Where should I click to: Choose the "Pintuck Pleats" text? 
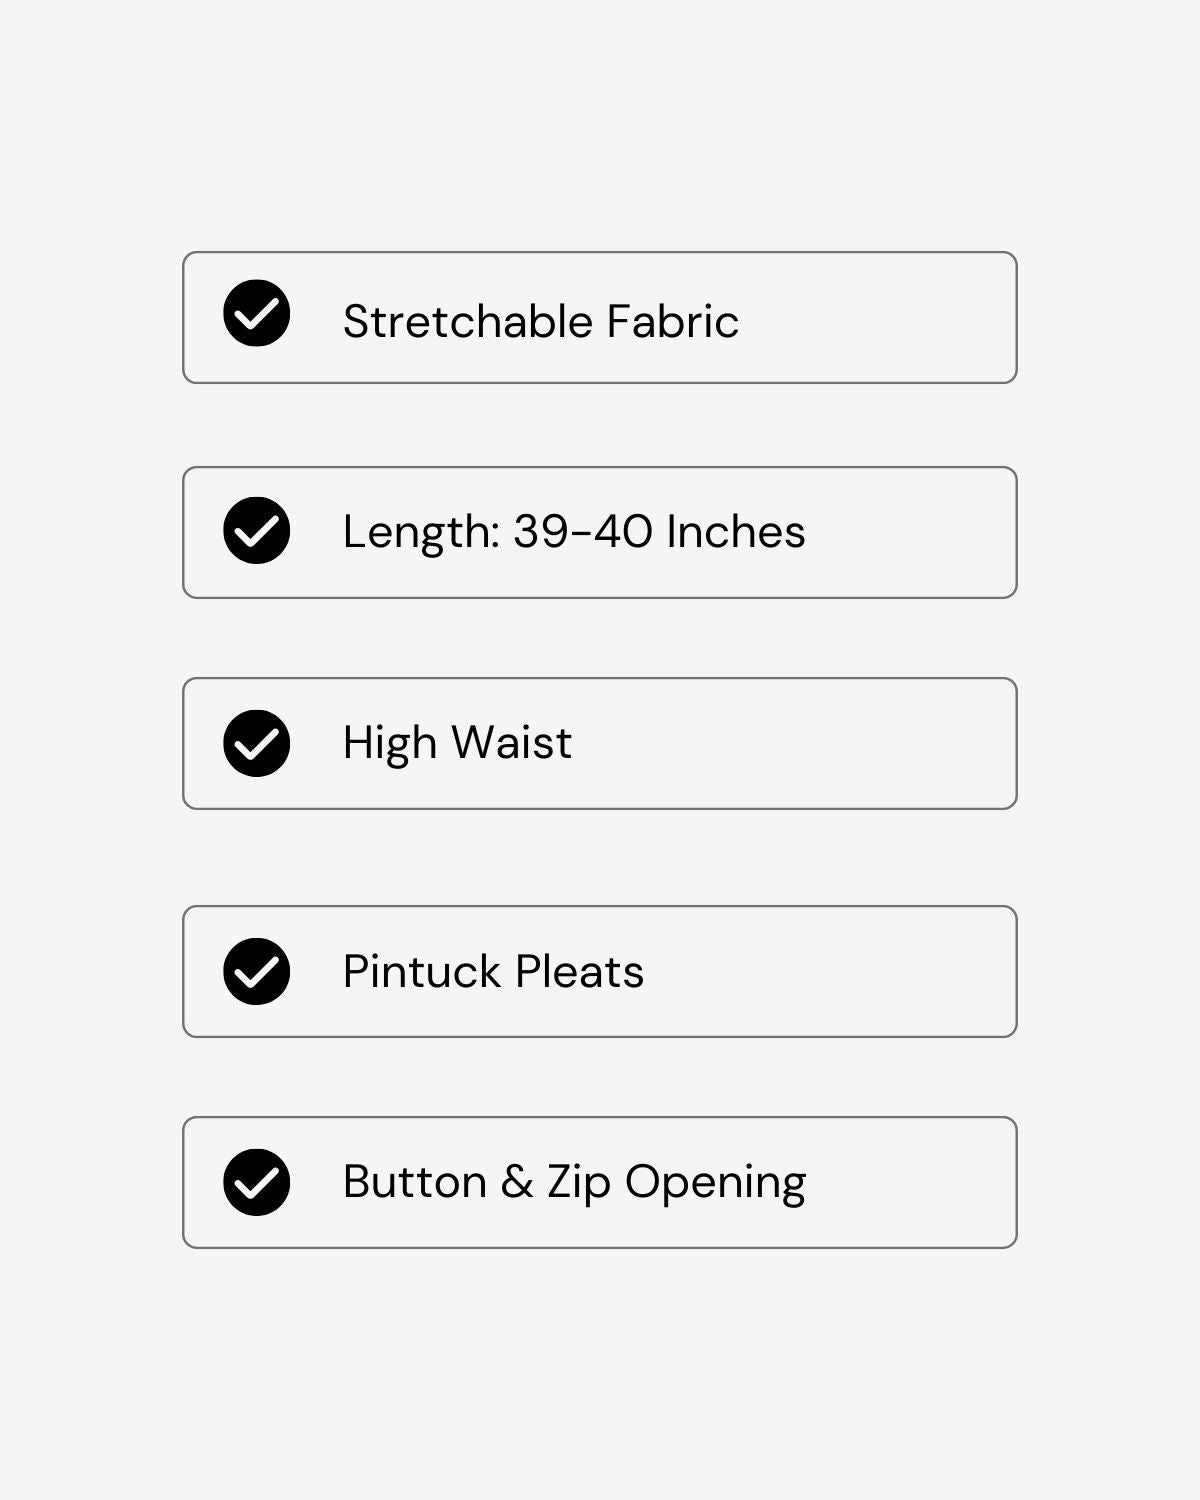[493, 971]
